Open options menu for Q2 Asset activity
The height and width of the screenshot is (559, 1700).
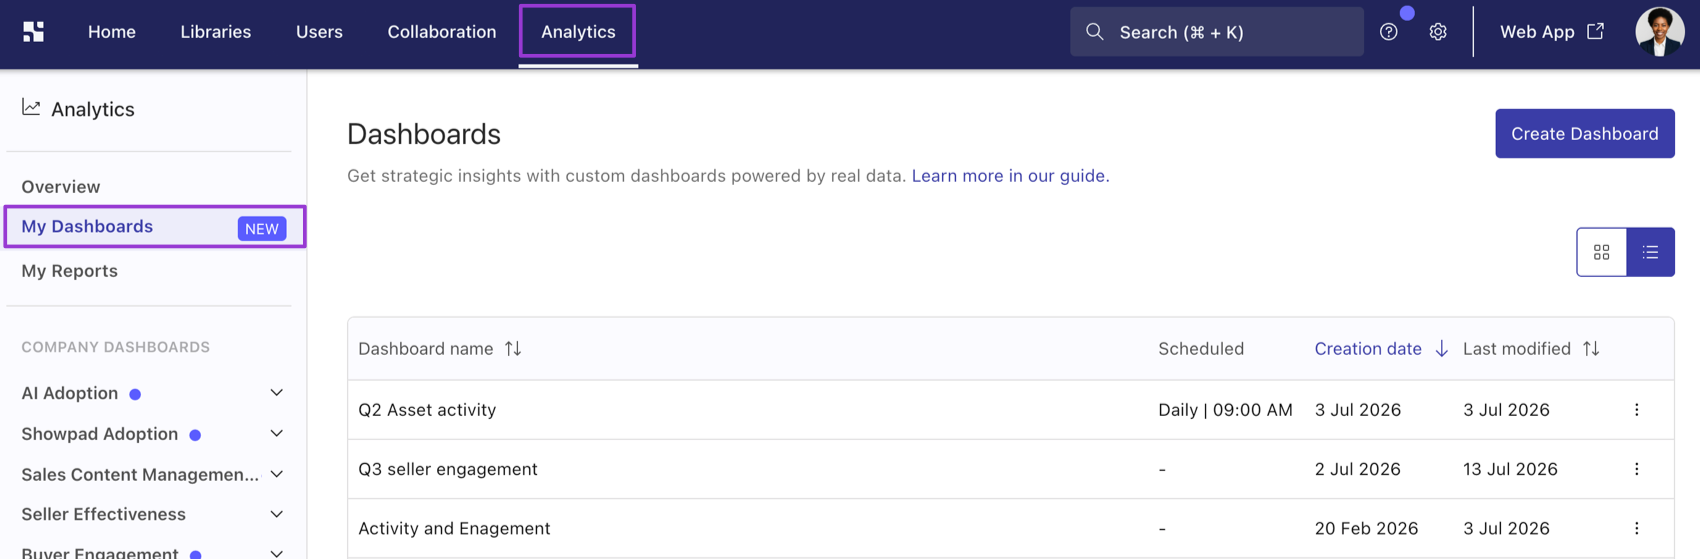(1636, 410)
